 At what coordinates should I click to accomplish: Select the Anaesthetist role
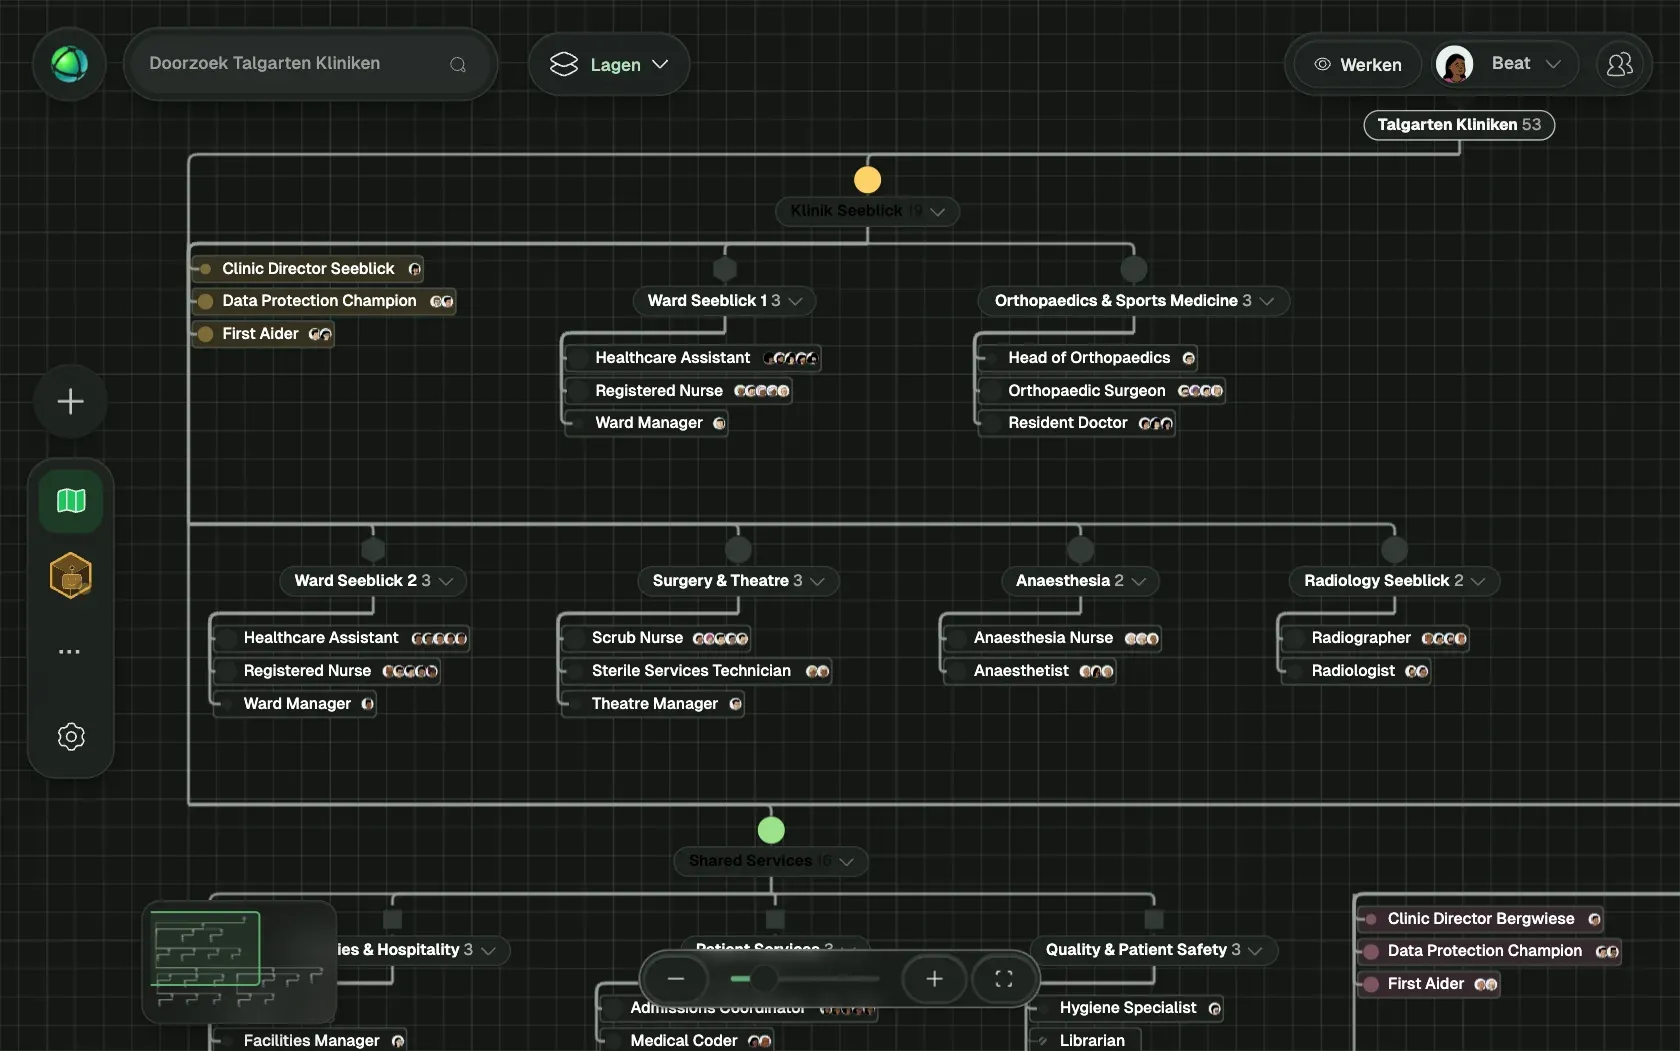tap(1030, 671)
